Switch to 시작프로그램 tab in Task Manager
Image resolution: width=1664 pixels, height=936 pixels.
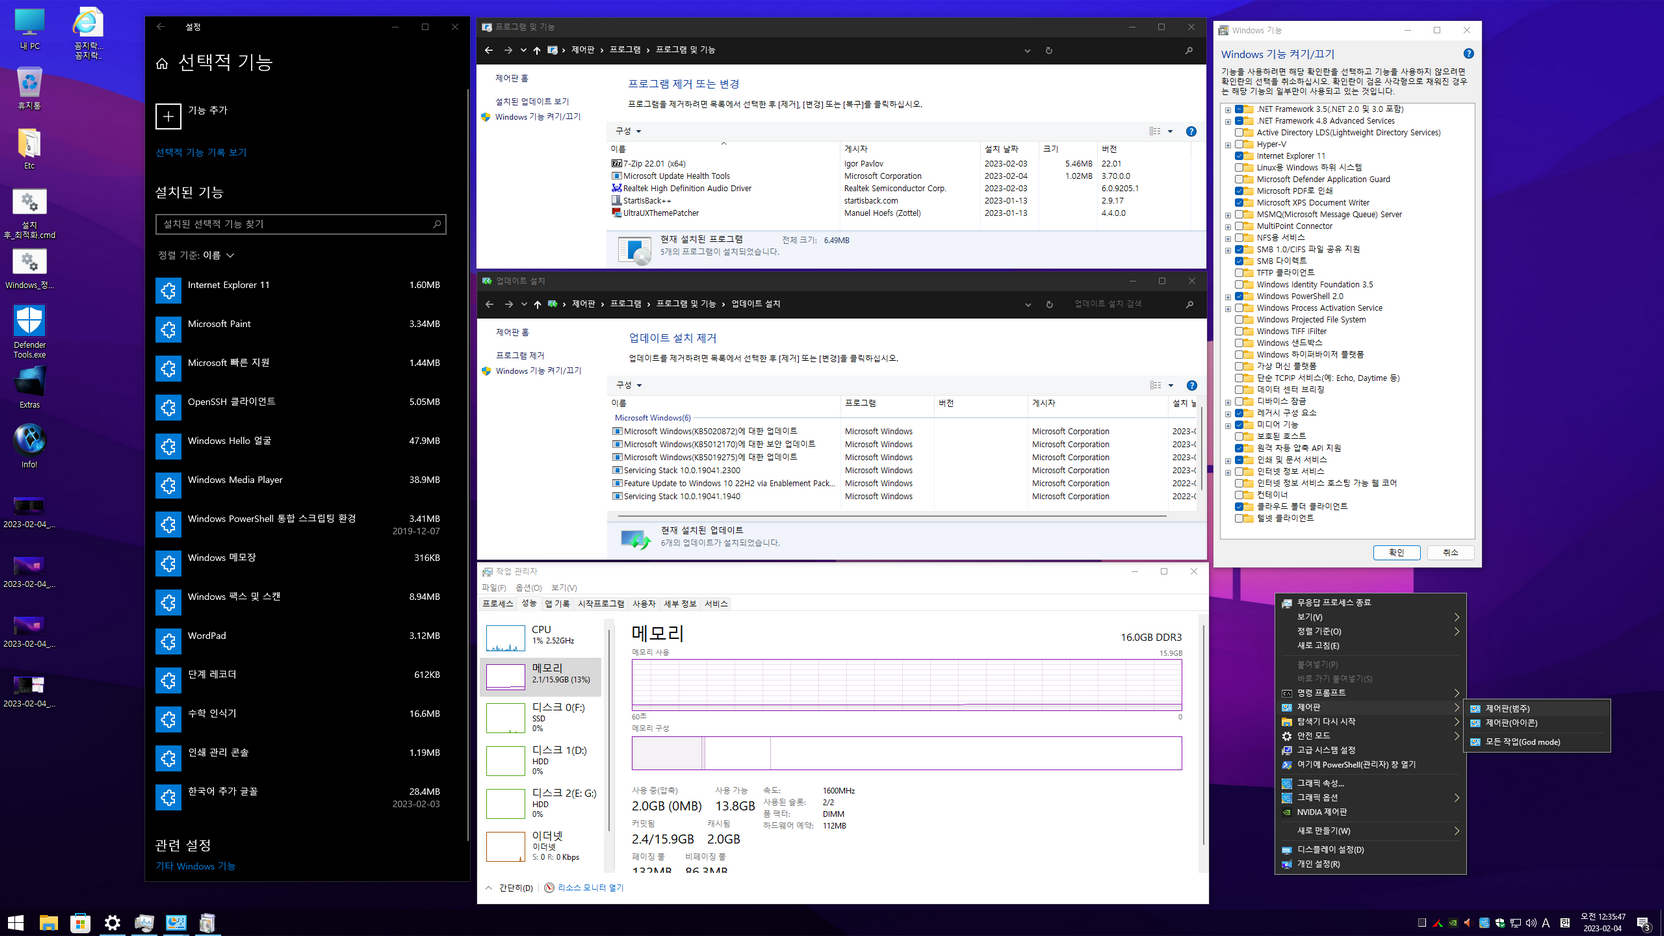click(x=601, y=604)
